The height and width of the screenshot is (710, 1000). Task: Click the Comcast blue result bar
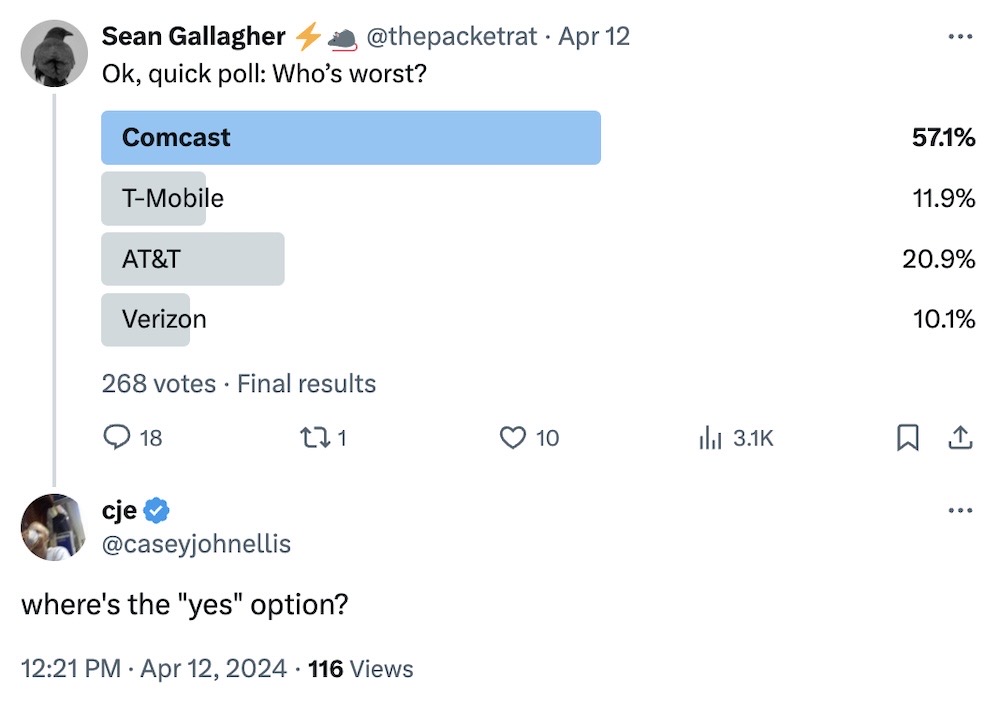coord(350,138)
